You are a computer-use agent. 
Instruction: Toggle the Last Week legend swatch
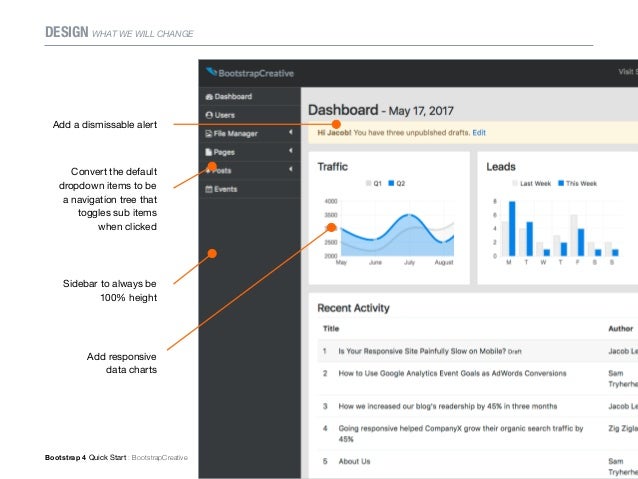point(515,184)
